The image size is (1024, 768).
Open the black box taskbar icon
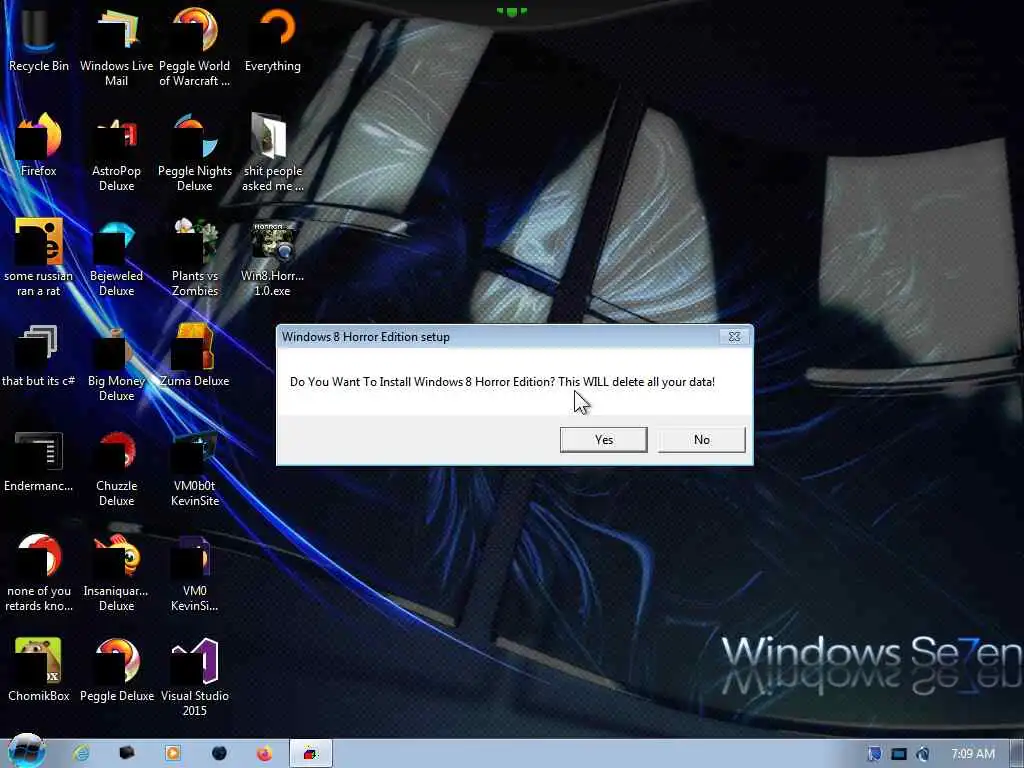point(127,754)
